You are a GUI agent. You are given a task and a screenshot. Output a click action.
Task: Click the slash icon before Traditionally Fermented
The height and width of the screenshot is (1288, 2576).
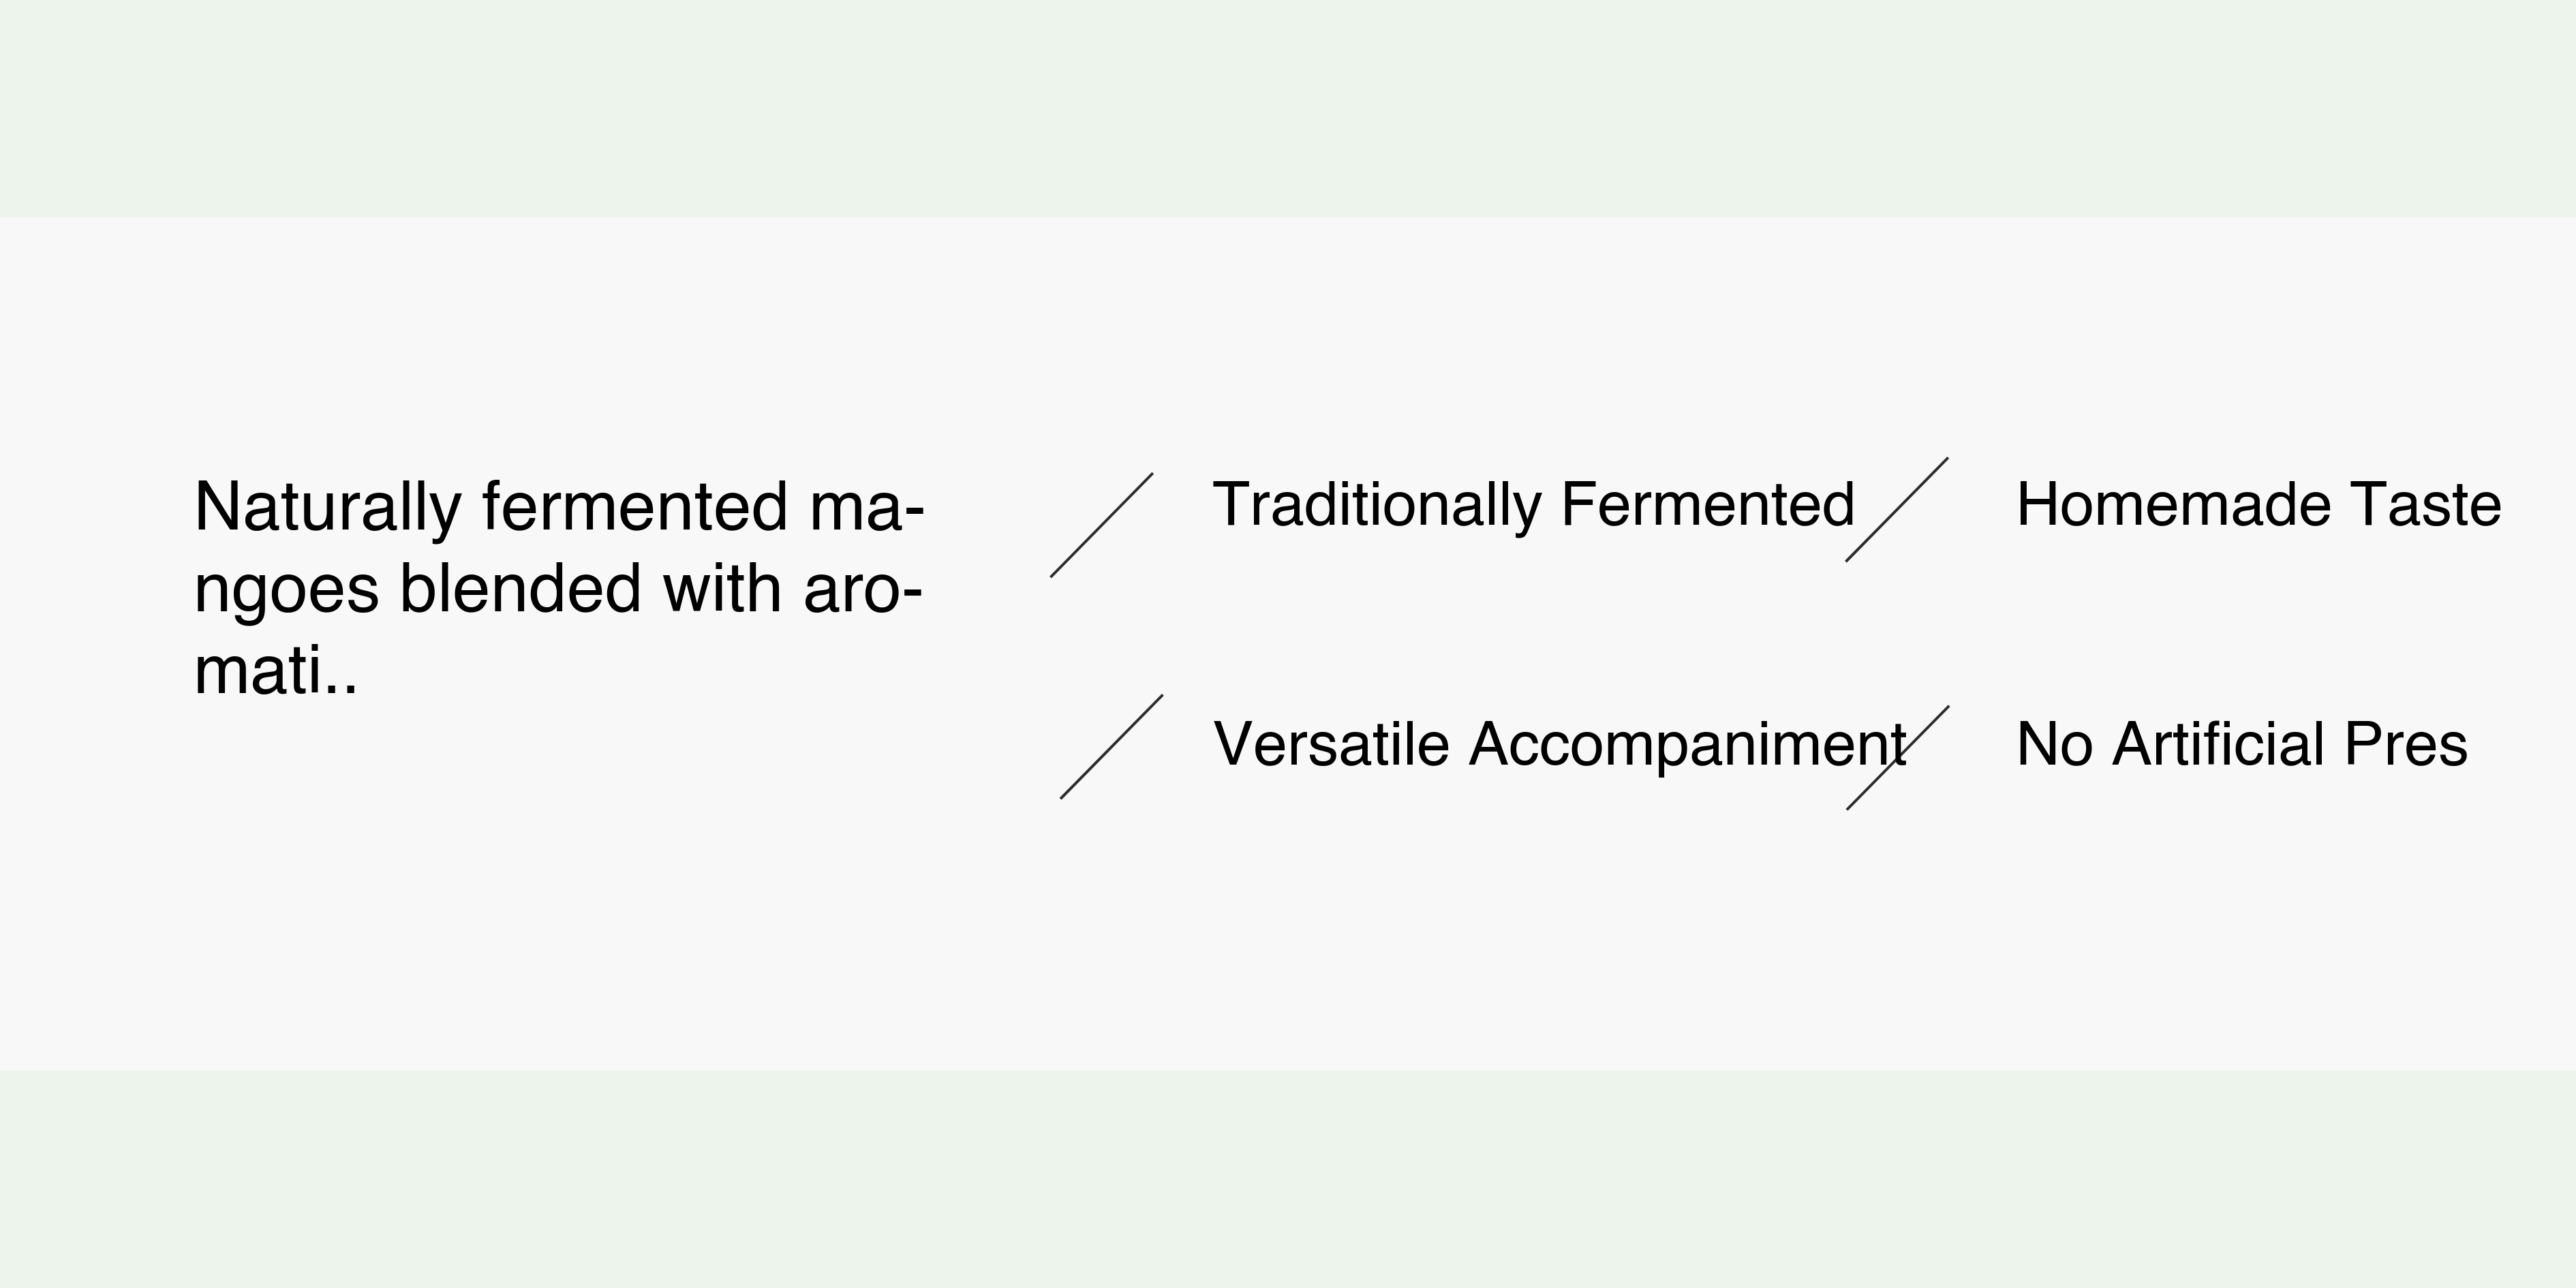[1101, 525]
